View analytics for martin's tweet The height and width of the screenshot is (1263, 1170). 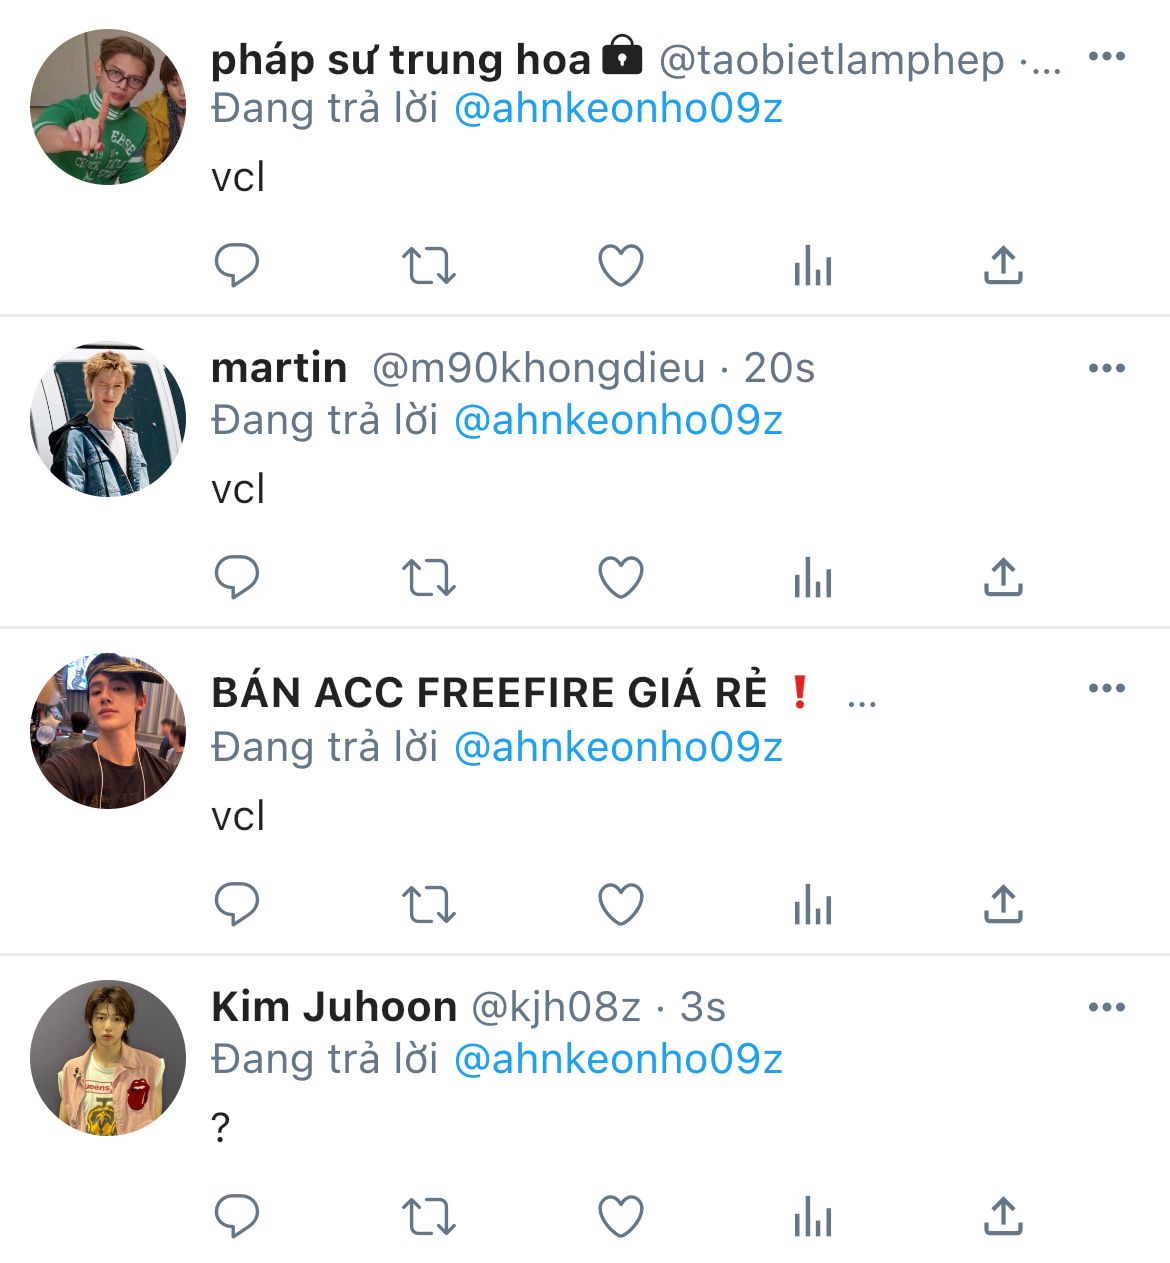(x=812, y=578)
